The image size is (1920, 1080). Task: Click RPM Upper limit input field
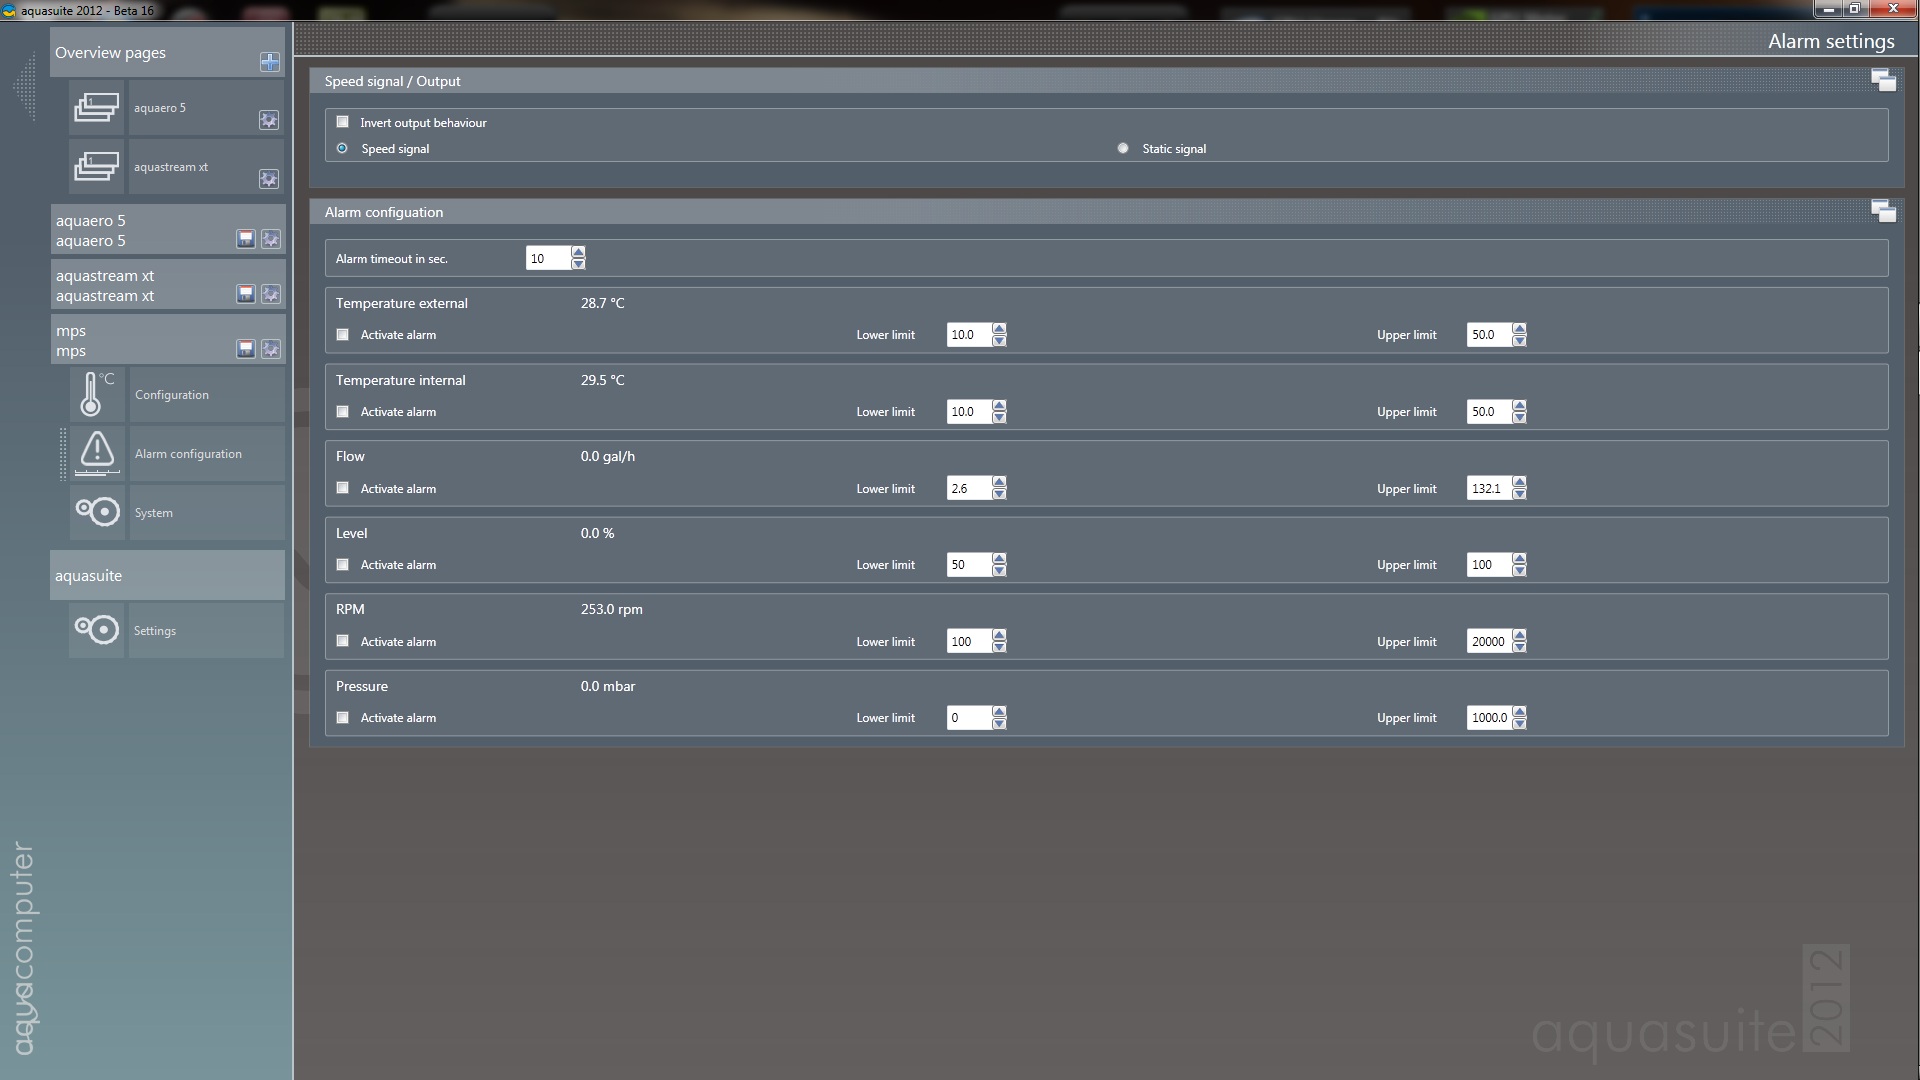point(1488,642)
